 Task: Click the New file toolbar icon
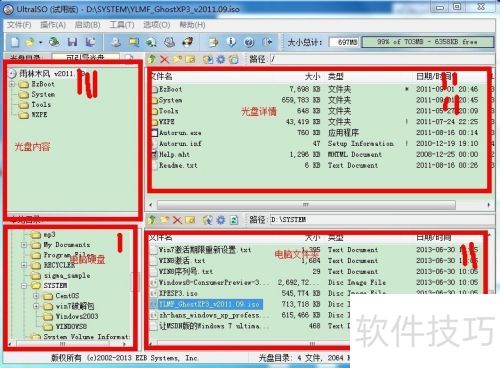[15, 42]
